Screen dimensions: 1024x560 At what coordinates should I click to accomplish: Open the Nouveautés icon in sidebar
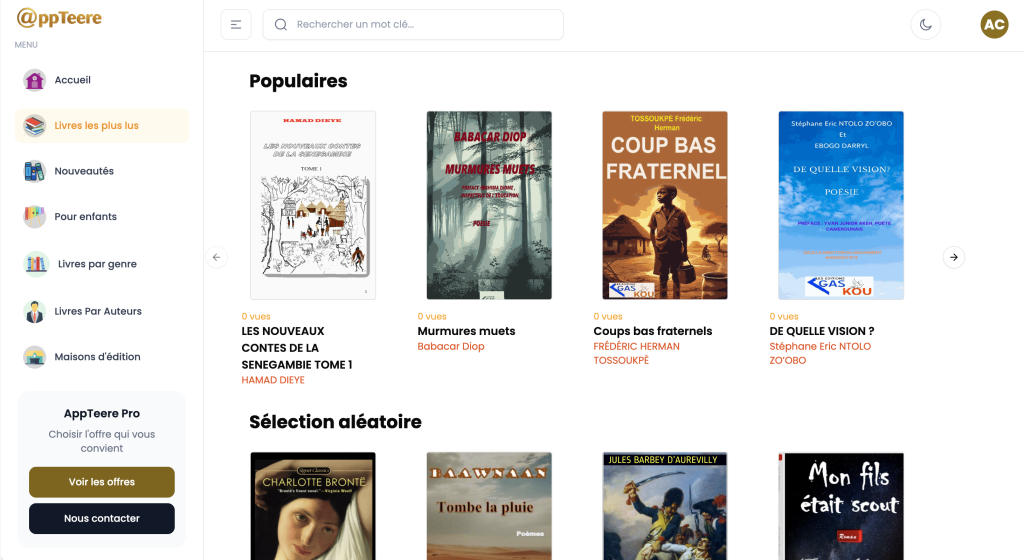pyautogui.click(x=35, y=171)
